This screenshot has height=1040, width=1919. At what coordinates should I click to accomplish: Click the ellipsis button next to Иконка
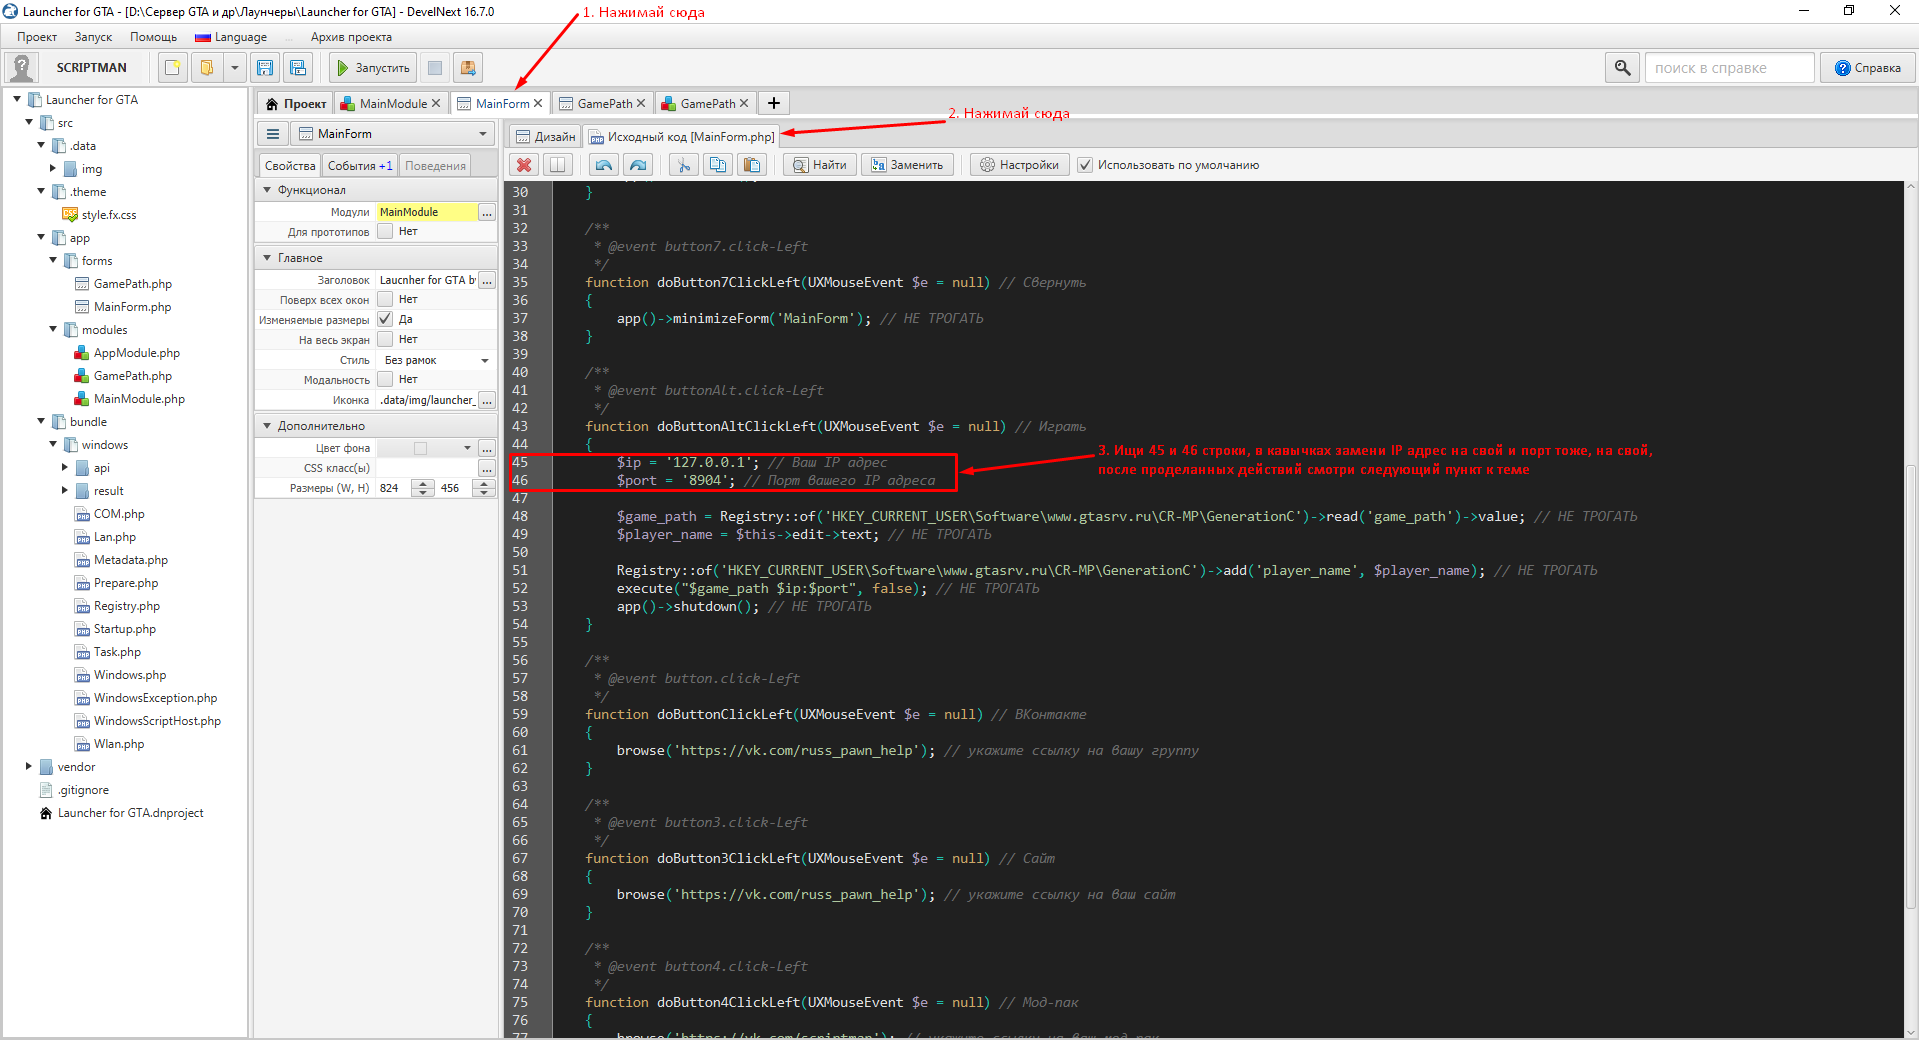coord(487,400)
